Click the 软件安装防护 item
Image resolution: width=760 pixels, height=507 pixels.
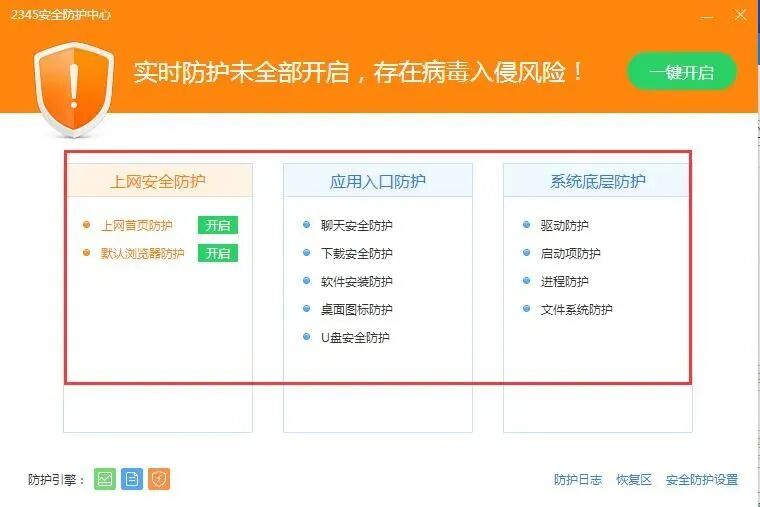tap(356, 282)
